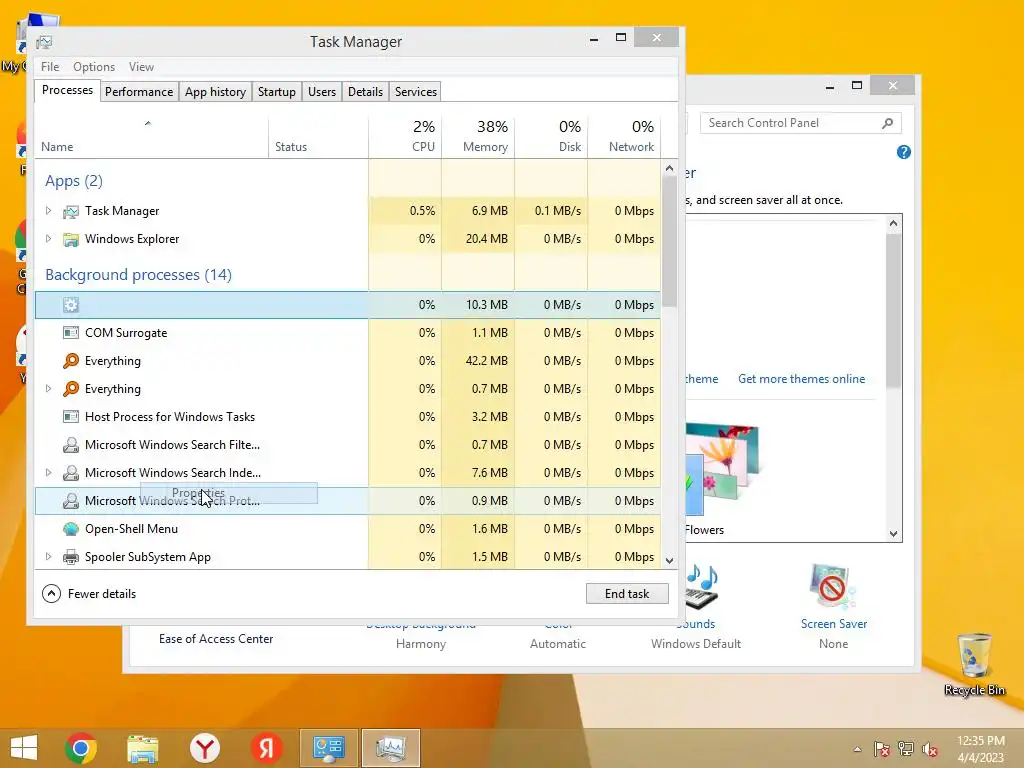Screen dimensions: 1024x768
Task: Switch to the Performance tab
Action: click(139, 92)
